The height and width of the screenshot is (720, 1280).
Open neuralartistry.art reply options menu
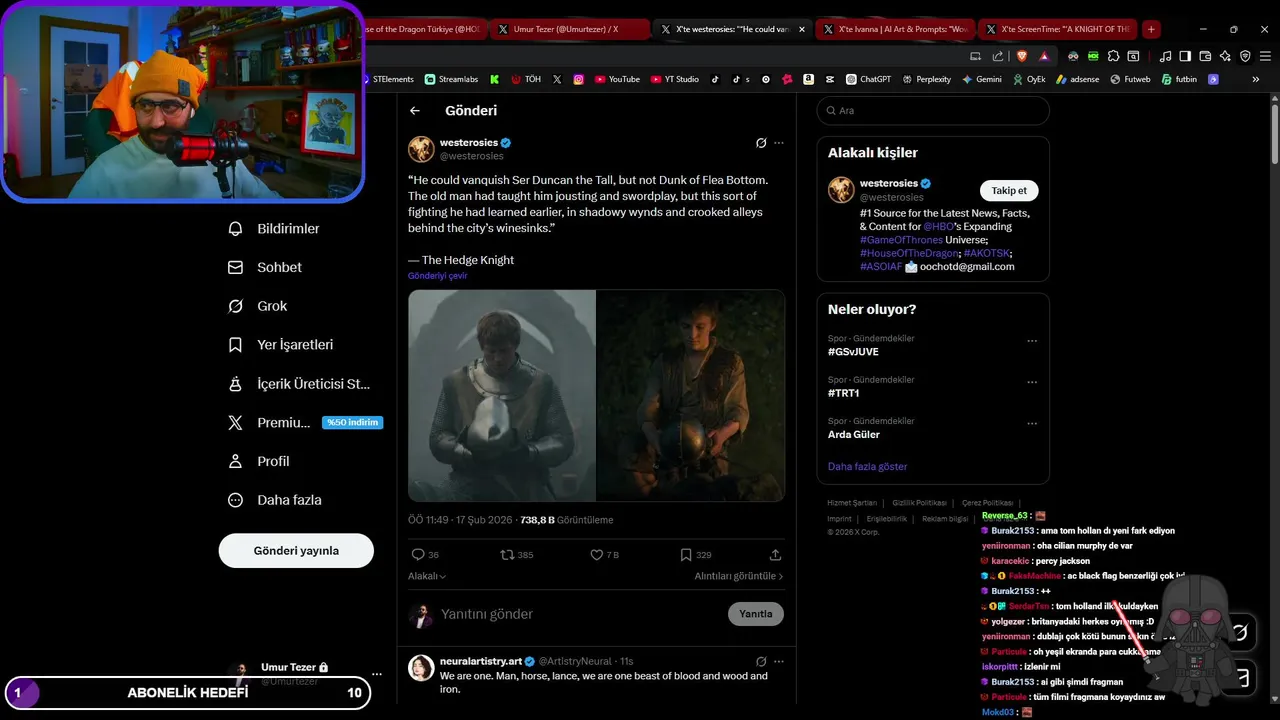pyautogui.click(x=779, y=661)
